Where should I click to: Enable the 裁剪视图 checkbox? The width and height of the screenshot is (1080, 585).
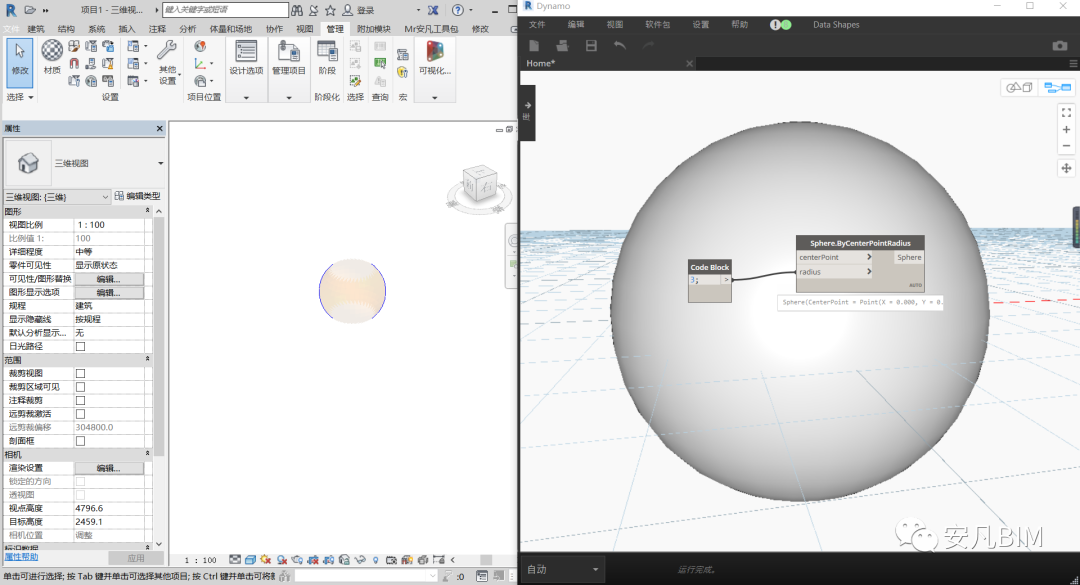tap(81, 373)
